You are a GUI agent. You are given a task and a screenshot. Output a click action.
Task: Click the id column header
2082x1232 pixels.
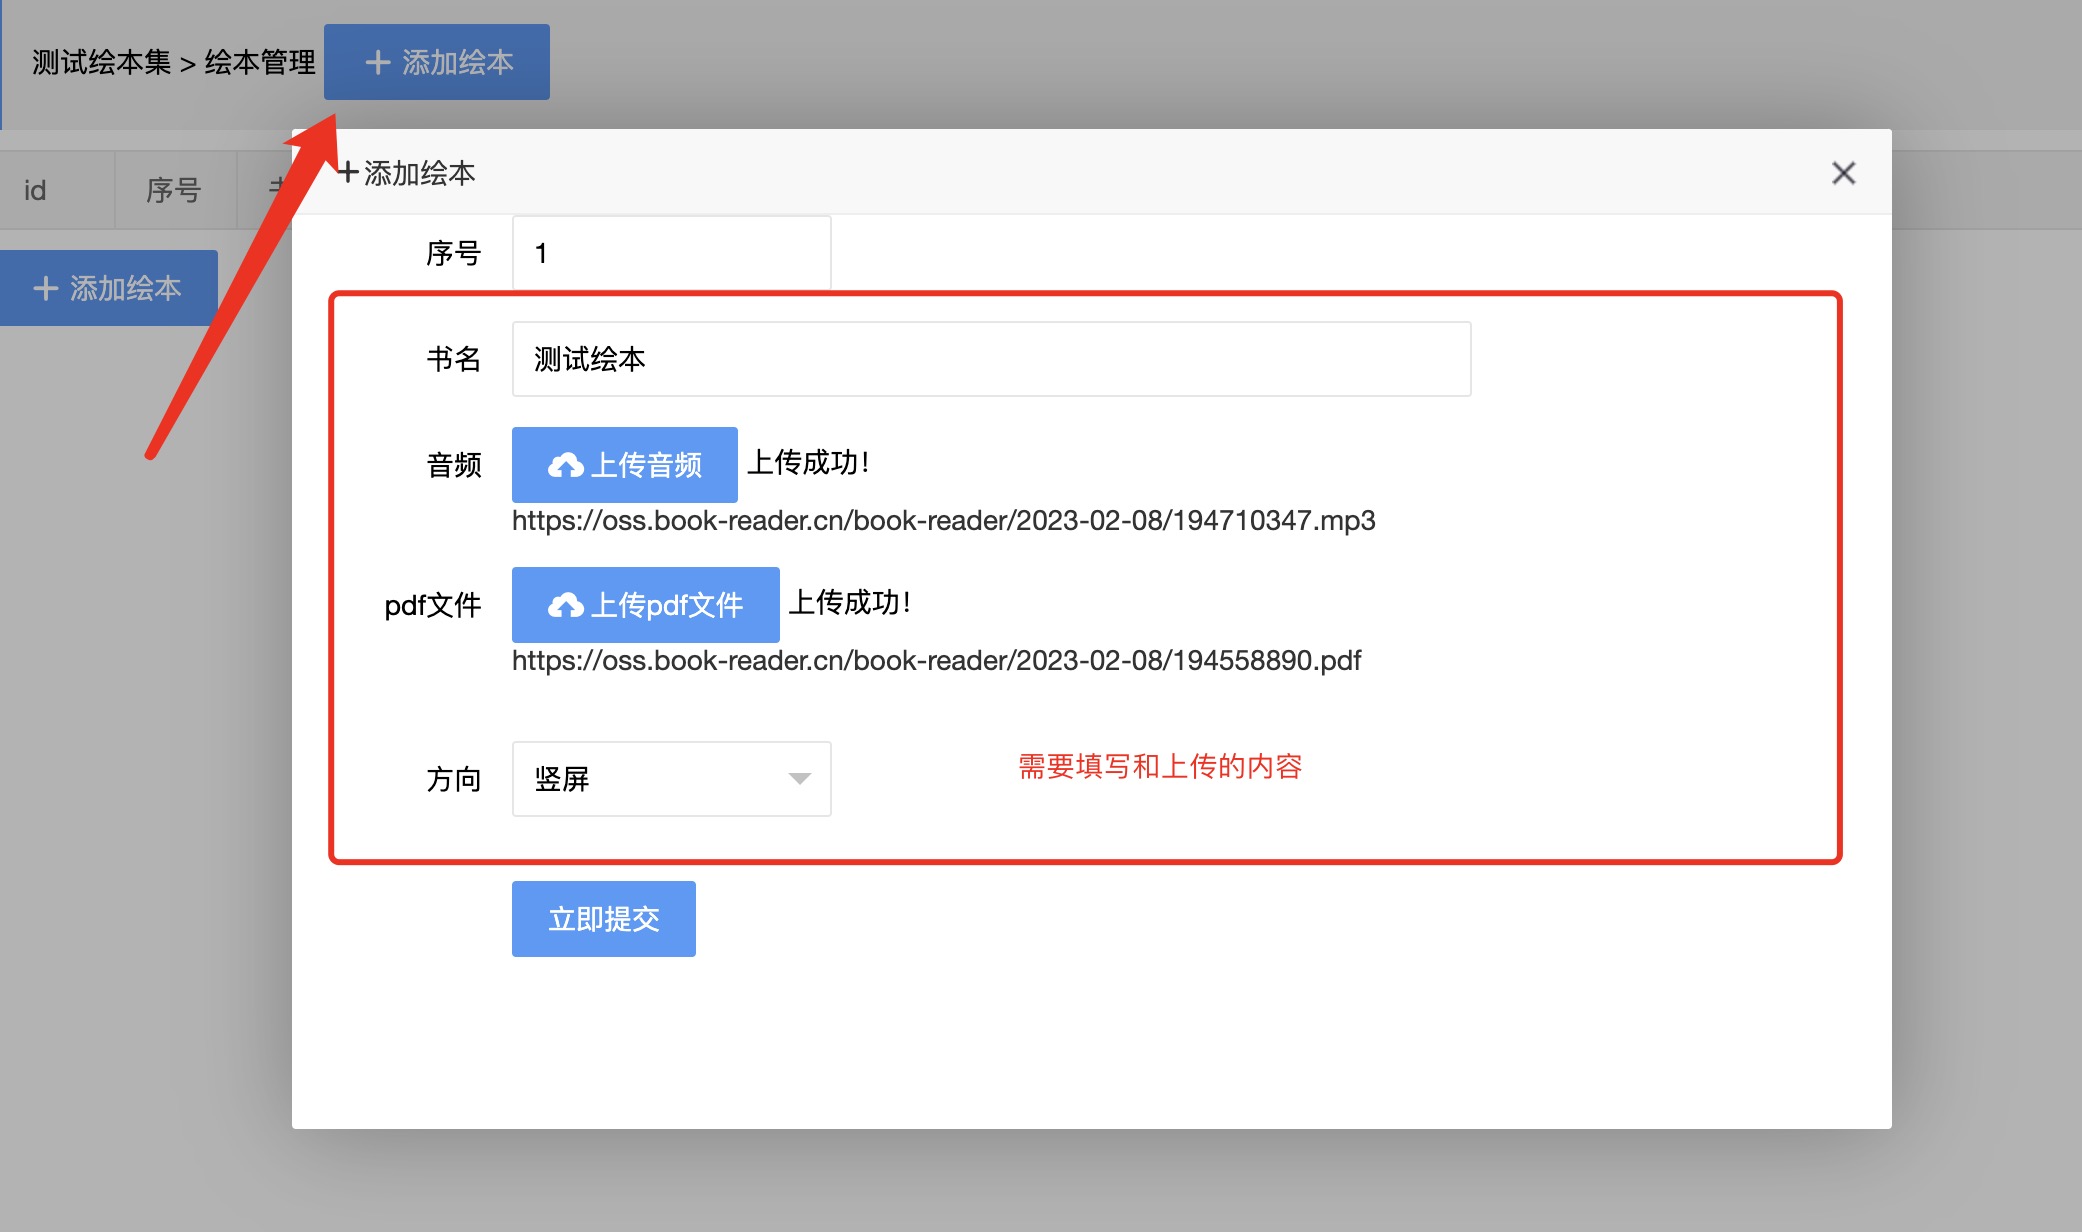click(x=35, y=190)
